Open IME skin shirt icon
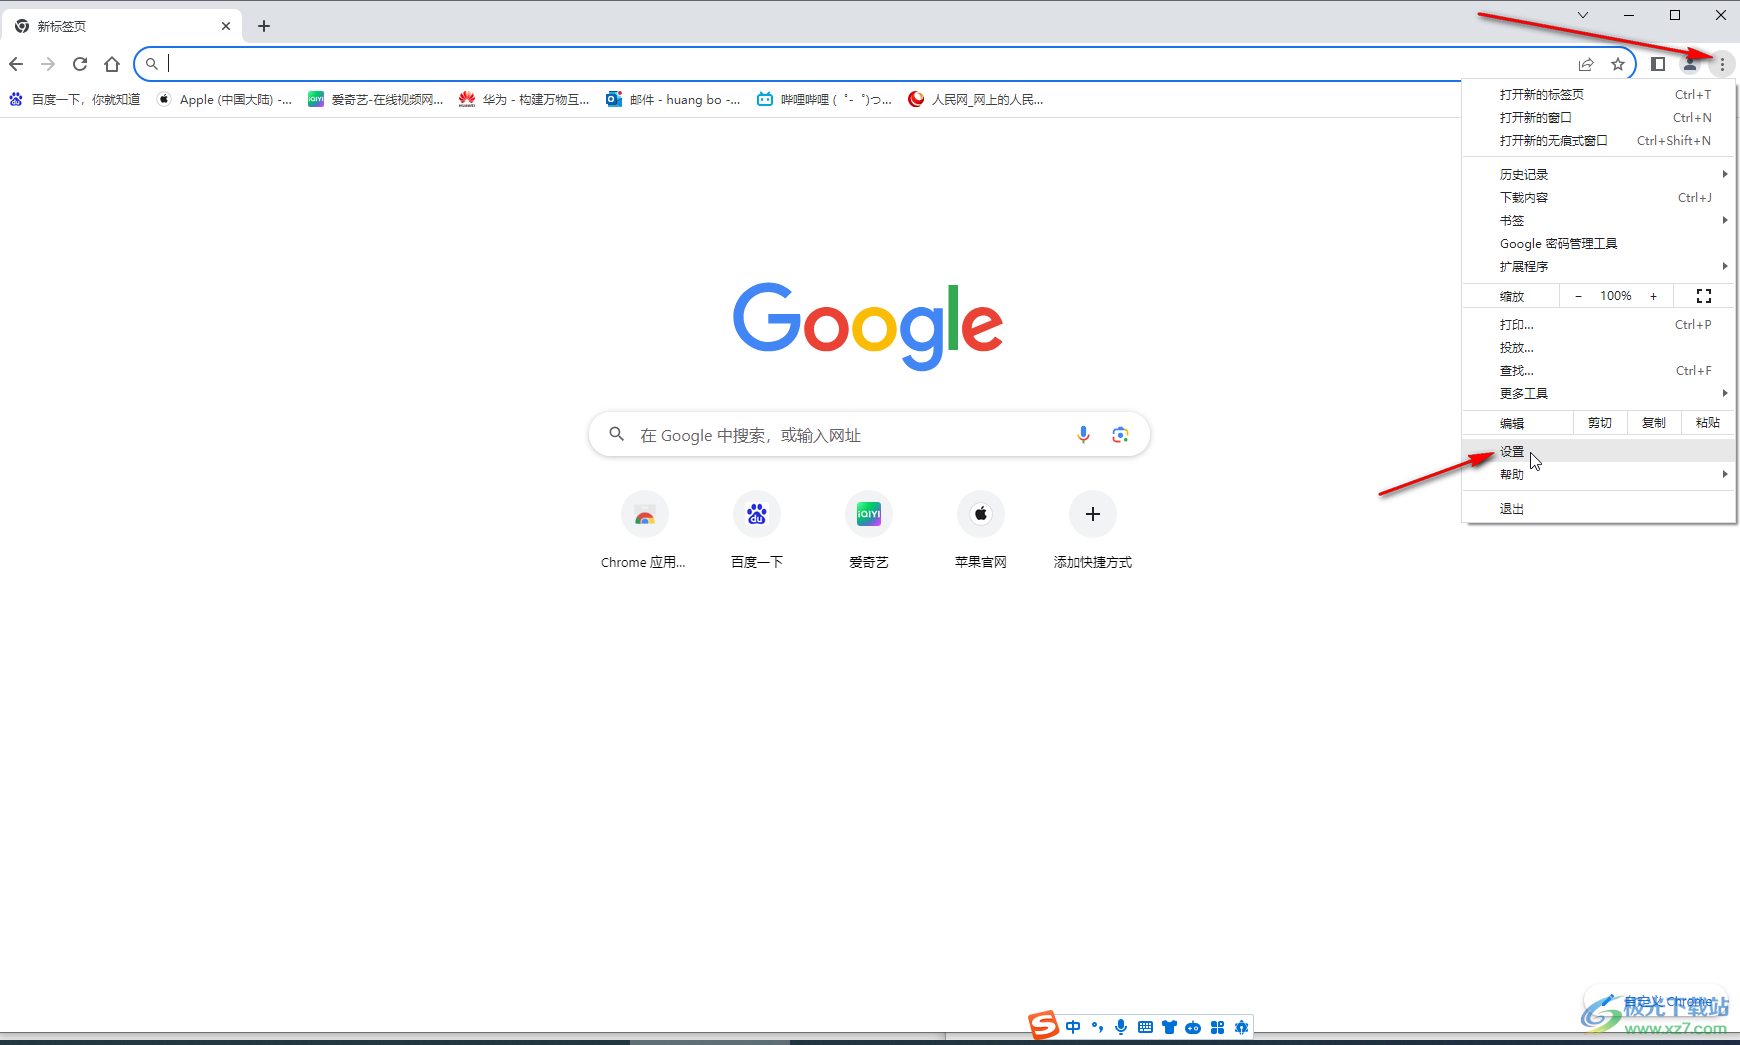The width and height of the screenshot is (1740, 1045). pyautogui.click(x=1169, y=1027)
